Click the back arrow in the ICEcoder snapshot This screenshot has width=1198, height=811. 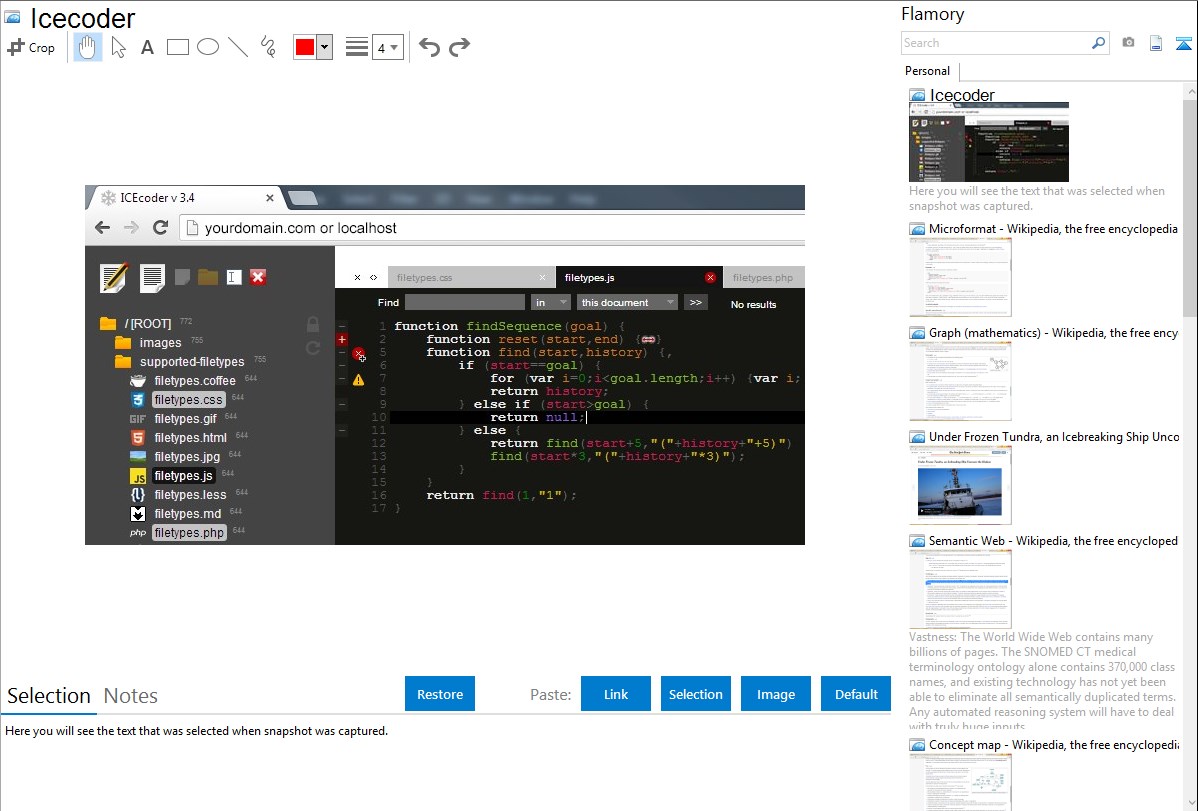tap(102, 227)
